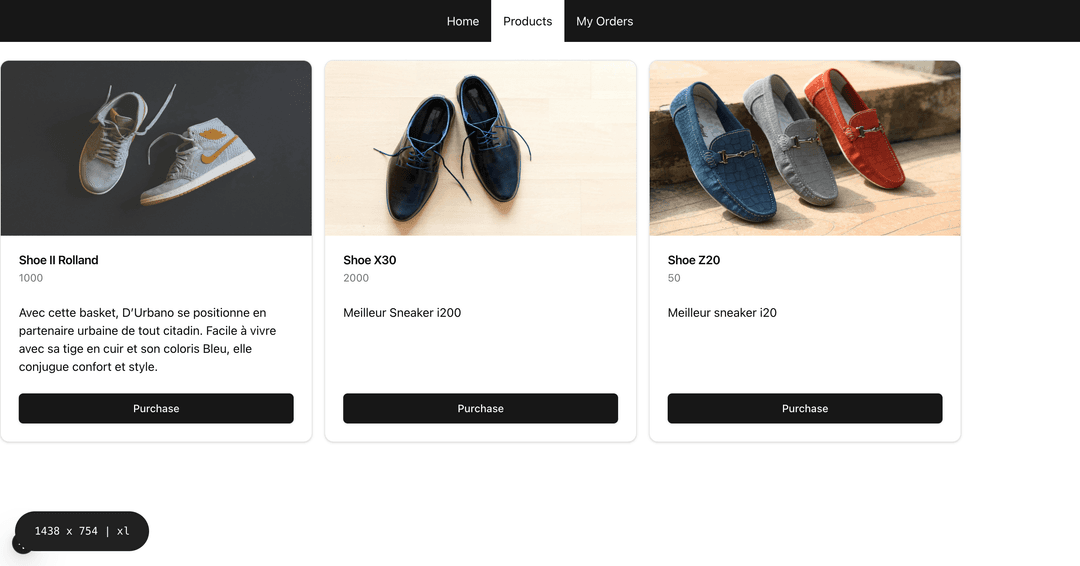The width and height of the screenshot is (1080, 566).
Task: Select the Products tab
Action: [x=528, y=21]
